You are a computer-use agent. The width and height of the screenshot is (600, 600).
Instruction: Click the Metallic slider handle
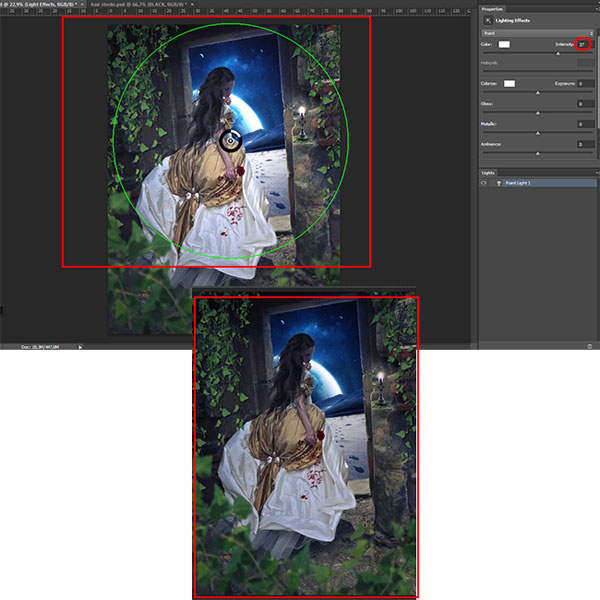tap(538, 134)
